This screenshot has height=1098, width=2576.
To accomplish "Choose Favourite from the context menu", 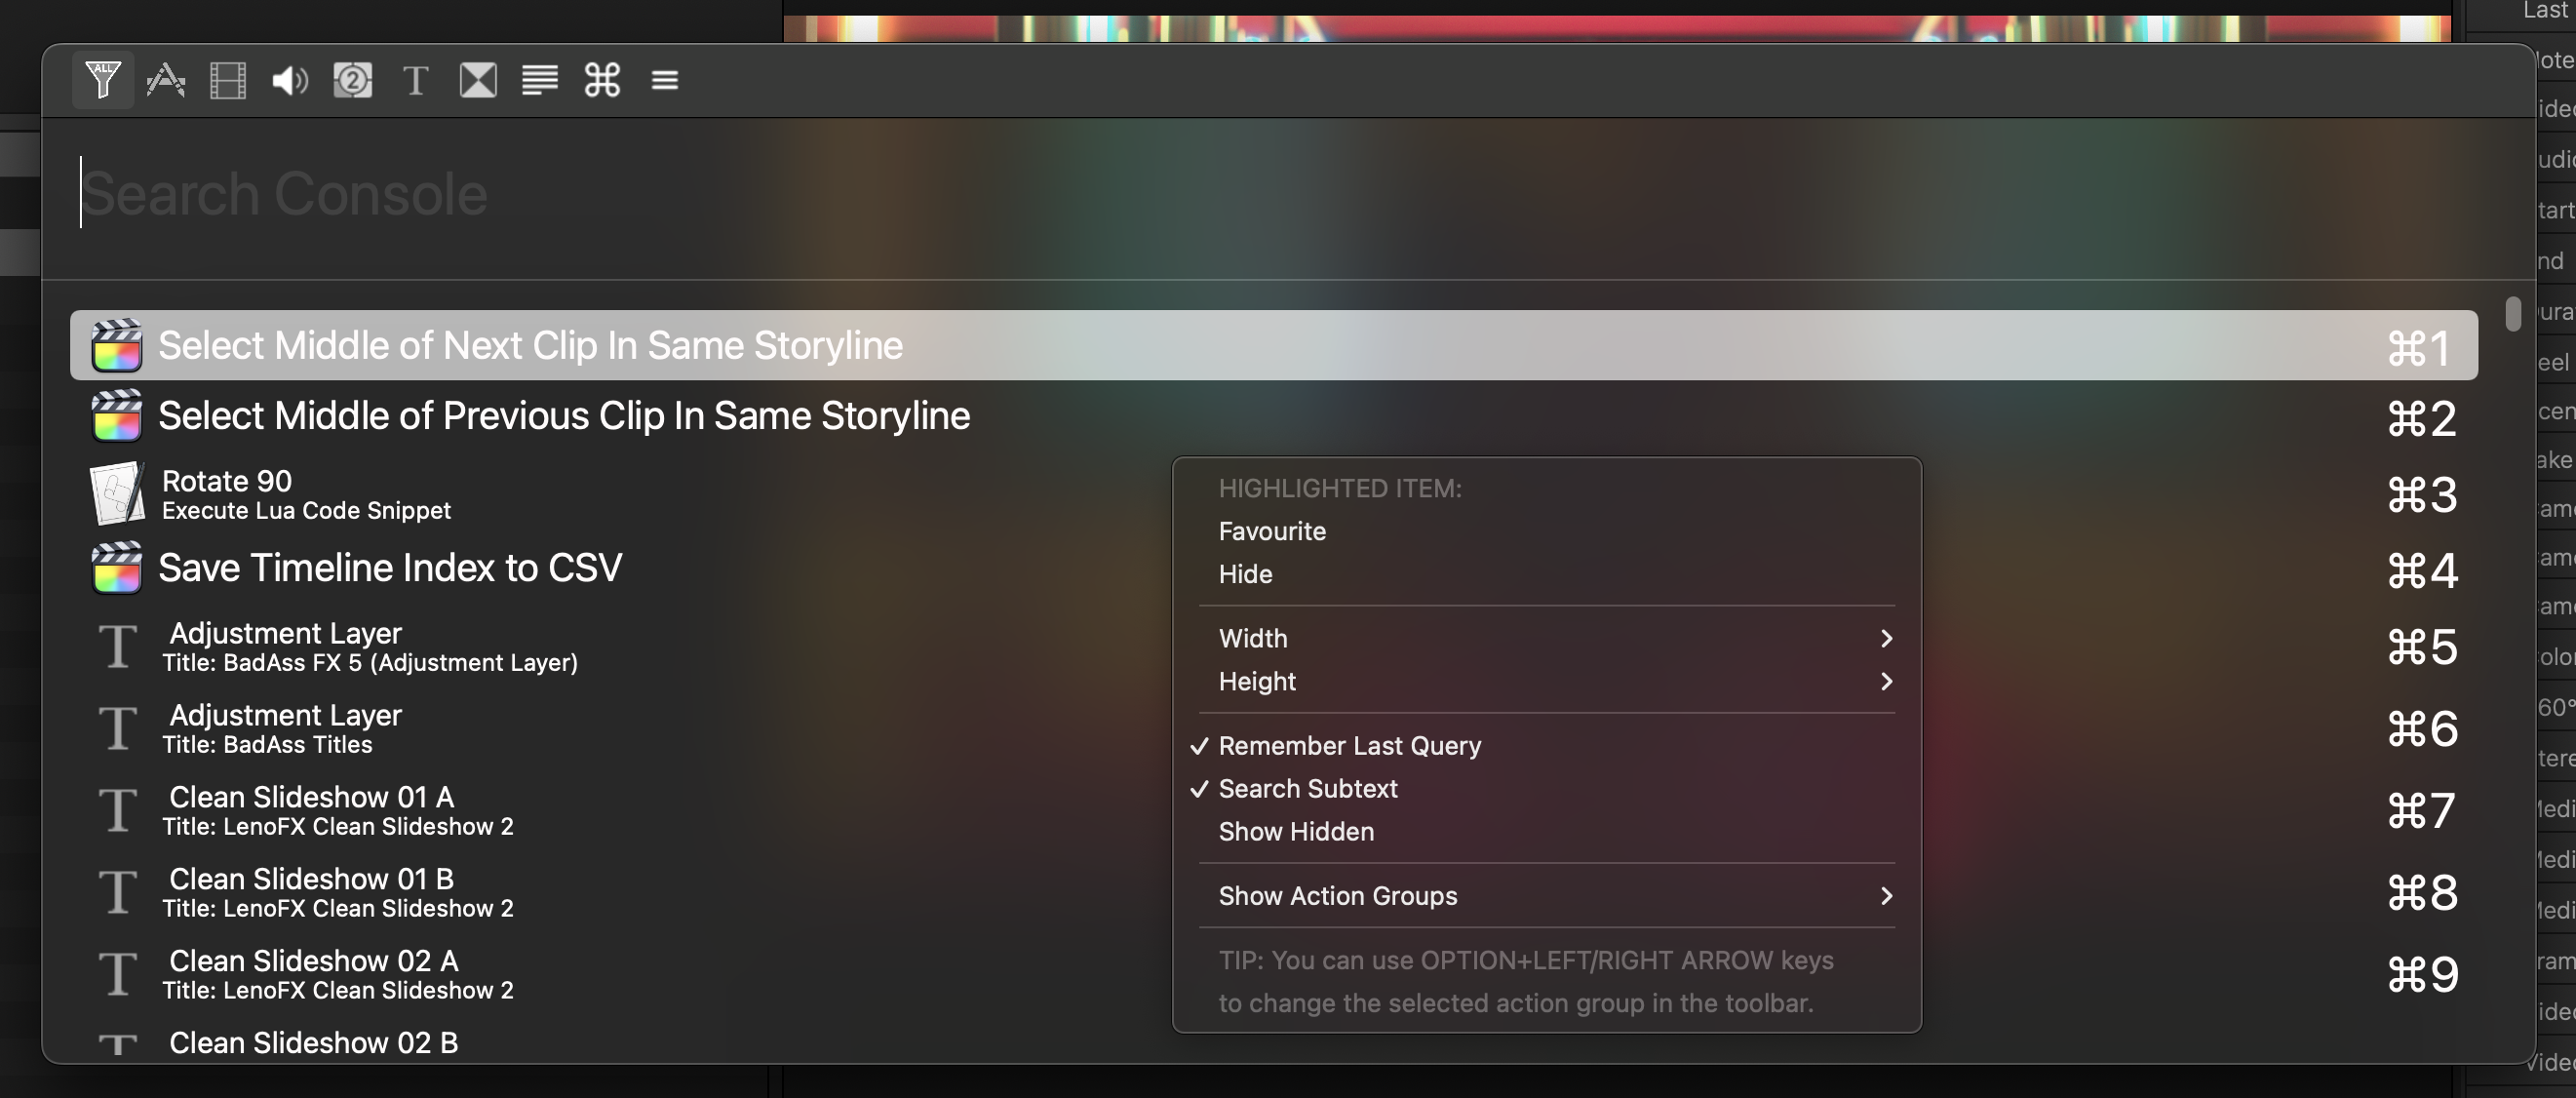I will [1271, 531].
